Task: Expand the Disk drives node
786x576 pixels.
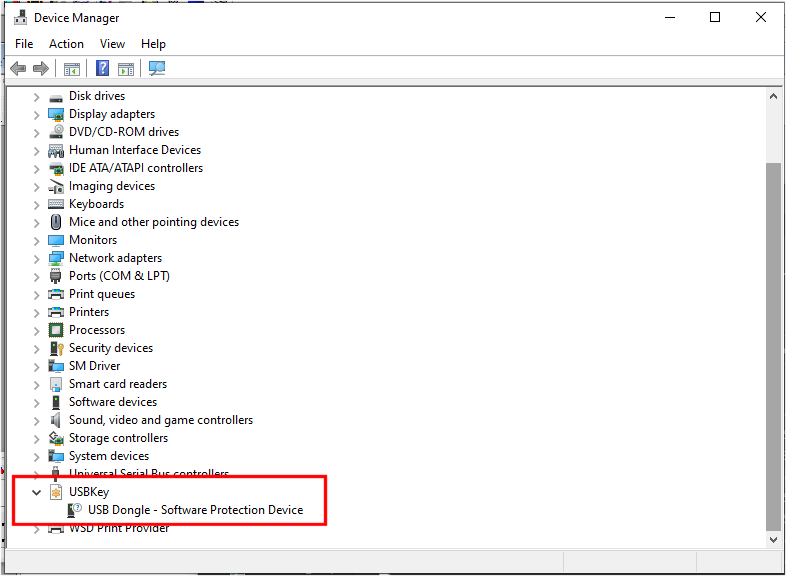Action: tap(36, 97)
